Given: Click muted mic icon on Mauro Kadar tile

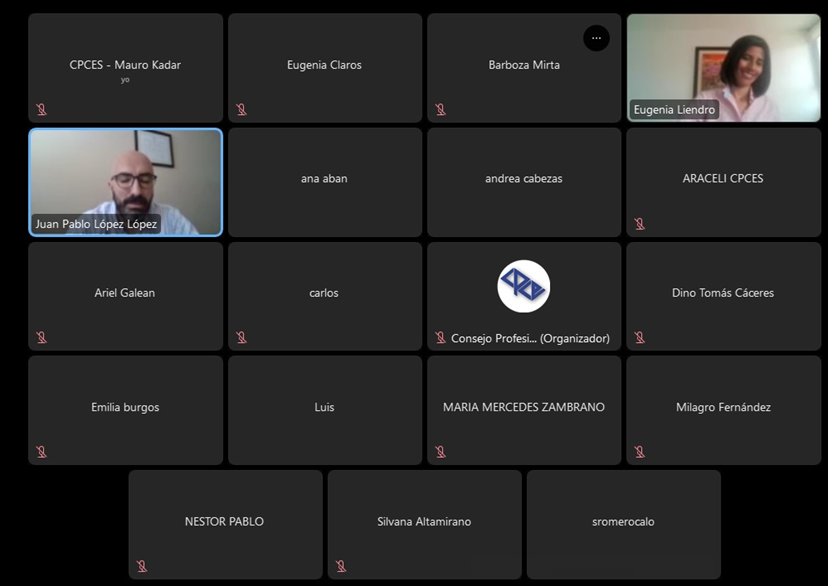Looking at the screenshot, I should pyautogui.click(x=41, y=109).
